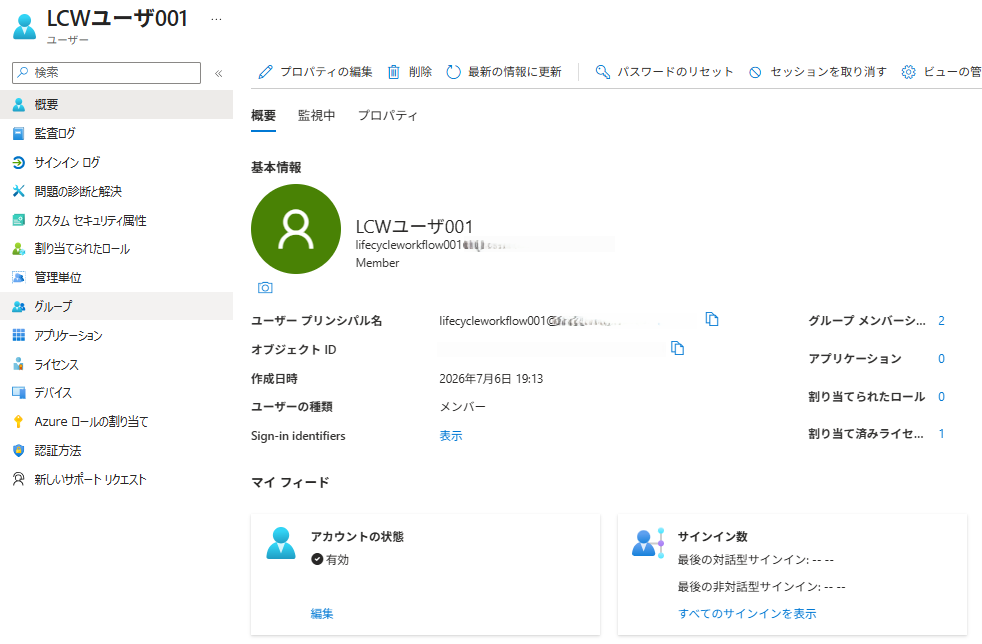The image size is (982, 644).
Task: Click the 割り当て済みライセンス count 1
Action: point(941,434)
